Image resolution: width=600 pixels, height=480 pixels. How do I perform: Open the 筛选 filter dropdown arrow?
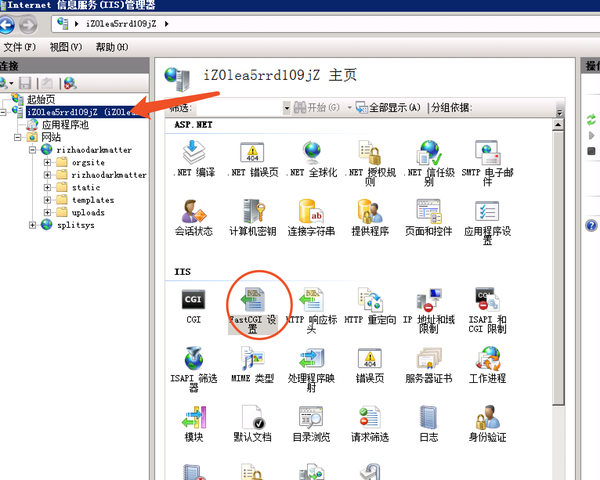287,108
